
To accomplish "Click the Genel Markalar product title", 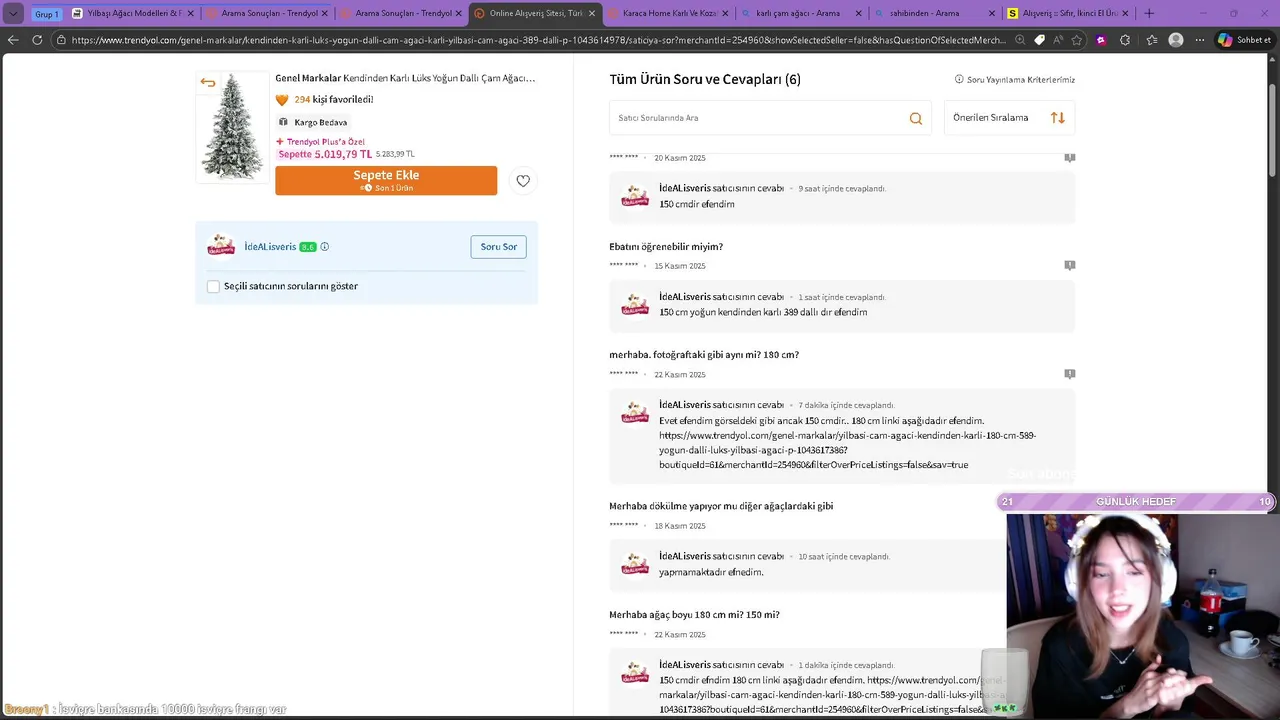I will 405,78.
